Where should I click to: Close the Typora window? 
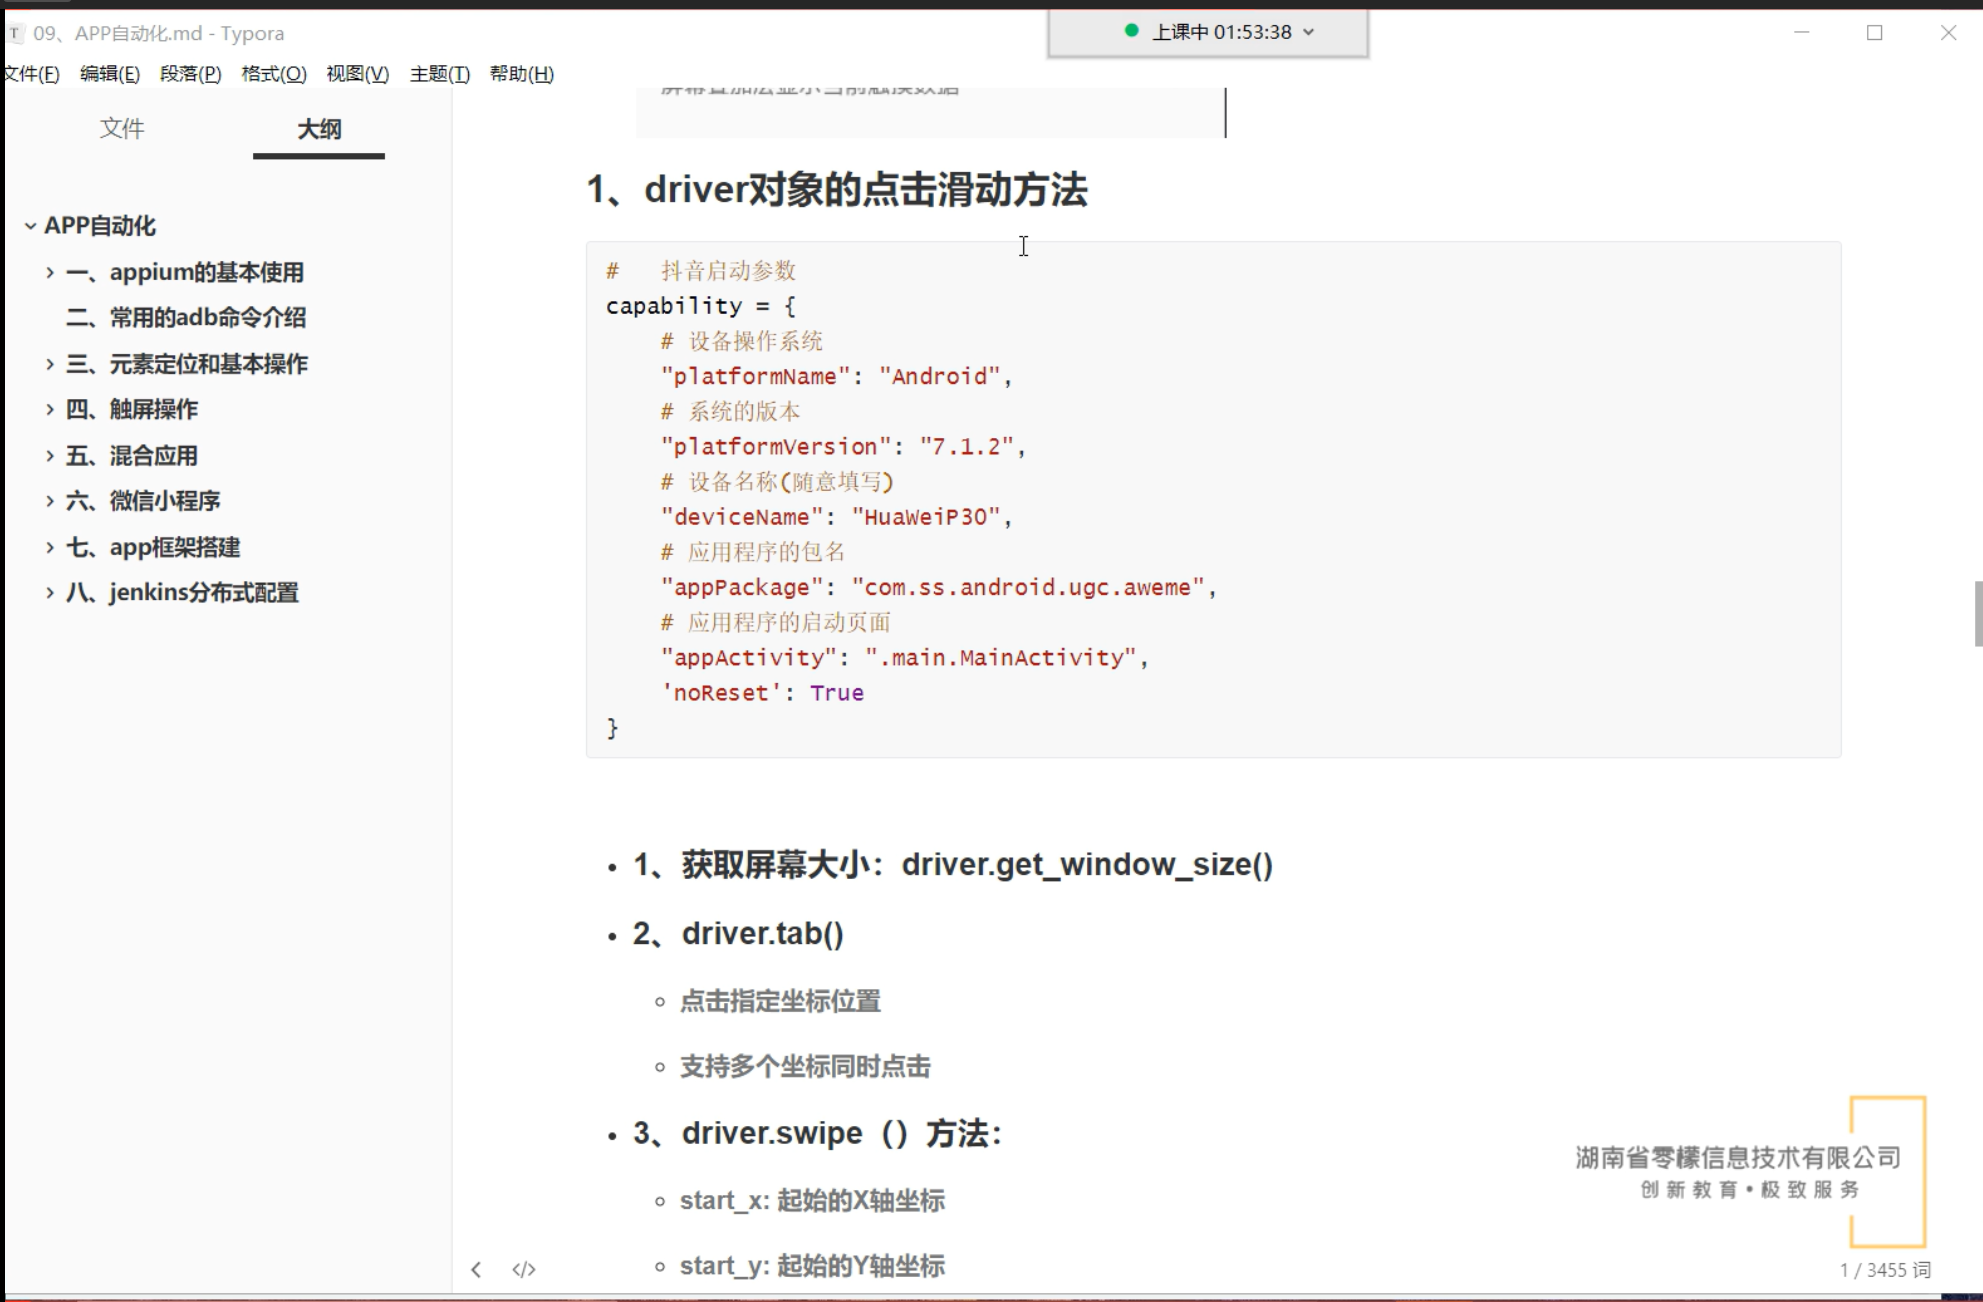pos(1948,33)
